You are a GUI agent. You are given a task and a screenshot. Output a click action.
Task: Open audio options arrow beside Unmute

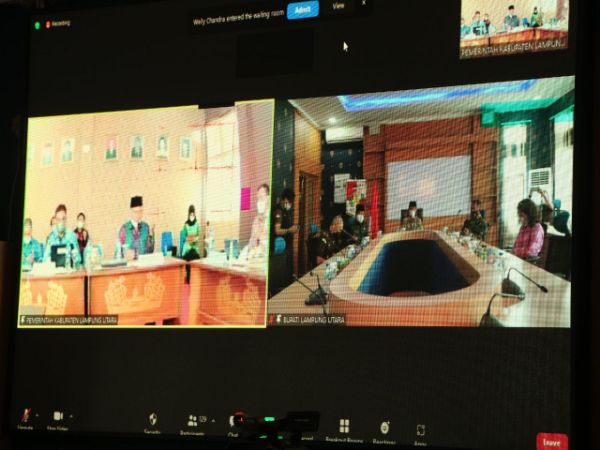click(x=37, y=415)
